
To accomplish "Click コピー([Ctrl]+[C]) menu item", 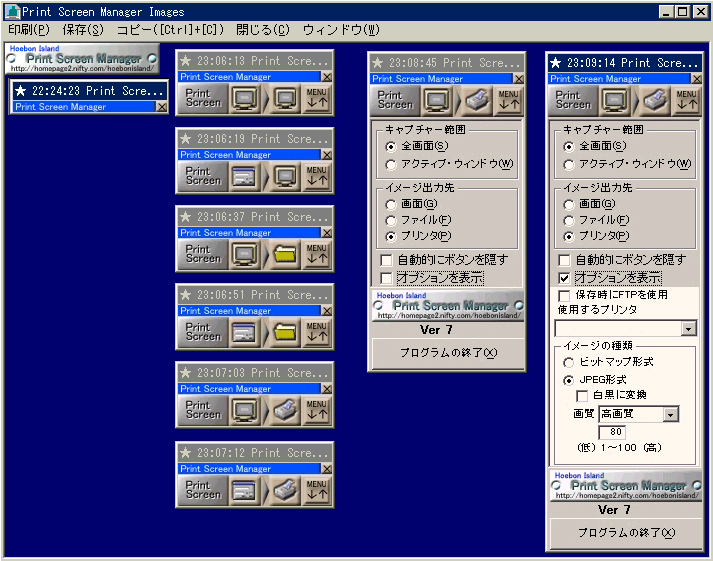I will pos(171,30).
